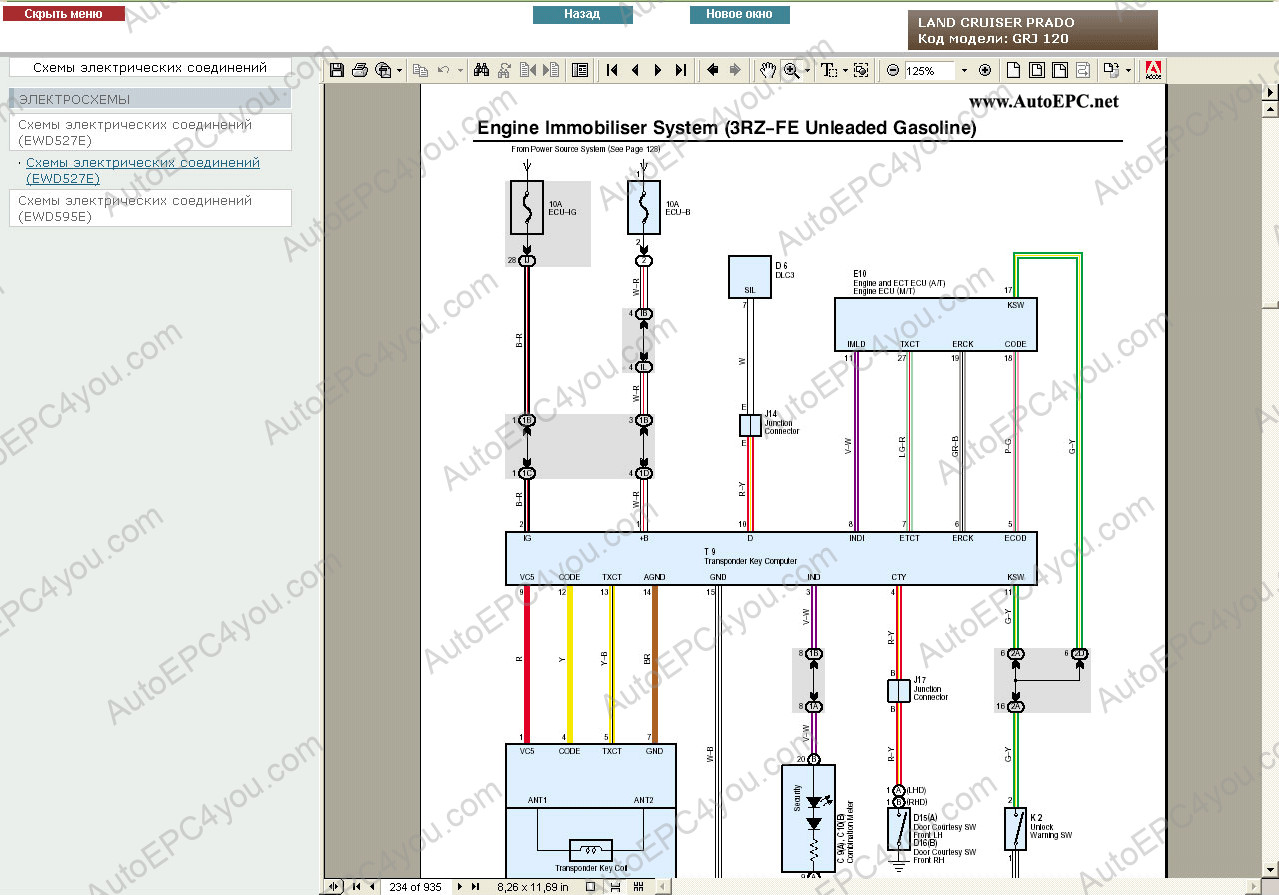The width and height of the screenshot is (1279, 895).
Task: Open the zoom percentage dropdown
Action: pos(964,70)
